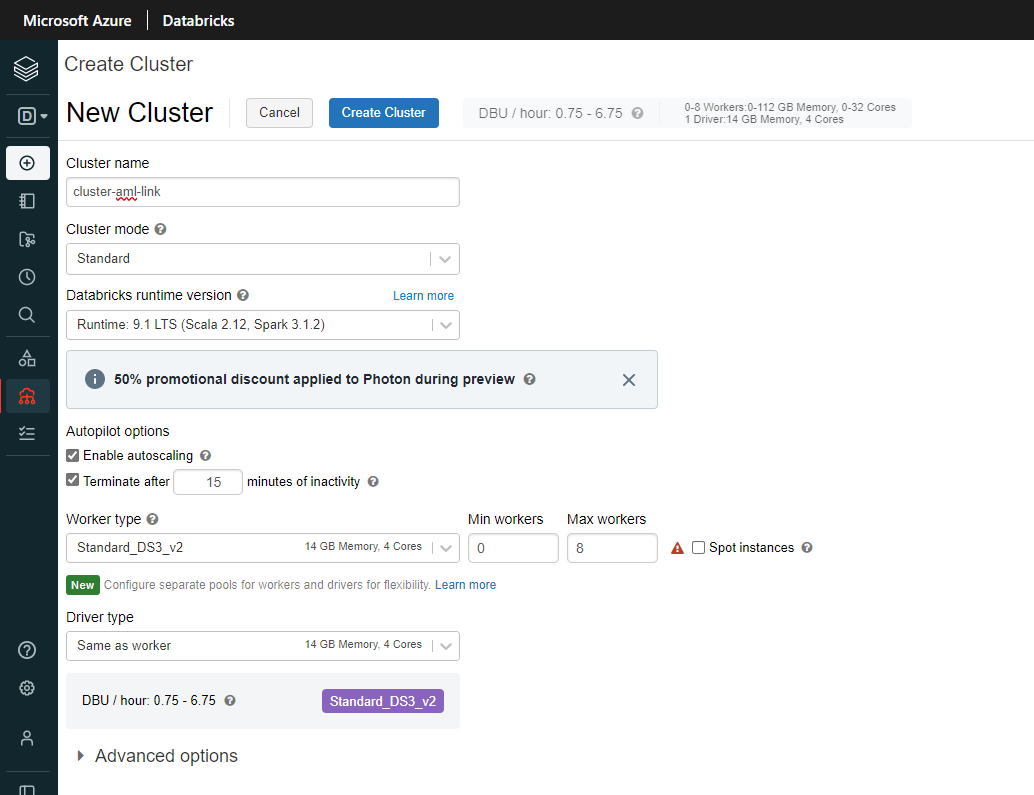The height and width of the screenshot is (795, 1034).
Task: Click the Cluster name input field
Action: tap(262, 192)
